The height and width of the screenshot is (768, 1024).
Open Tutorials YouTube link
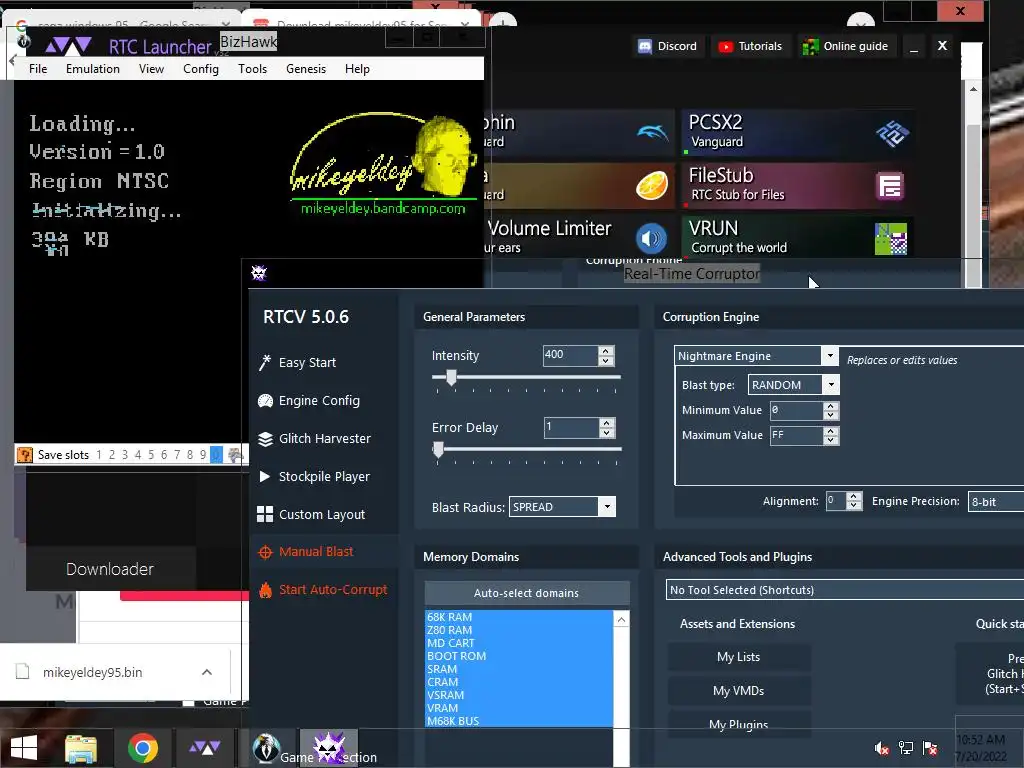(750, 46)
